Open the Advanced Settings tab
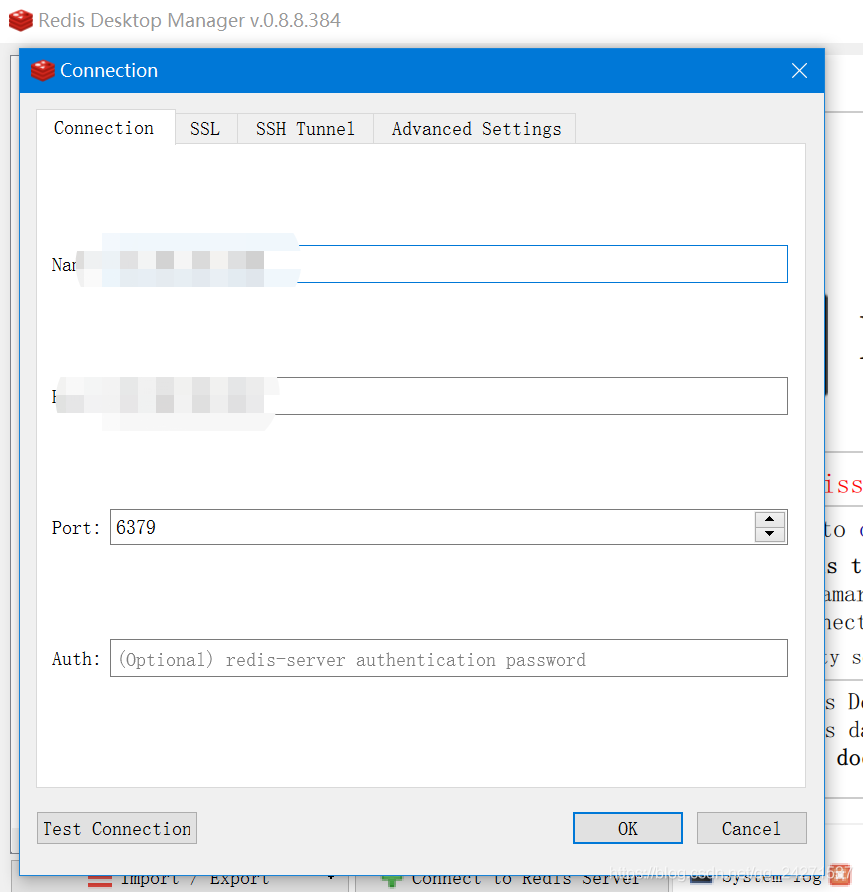The height and width of the screenshot is (892, 863). pos(474,128)
